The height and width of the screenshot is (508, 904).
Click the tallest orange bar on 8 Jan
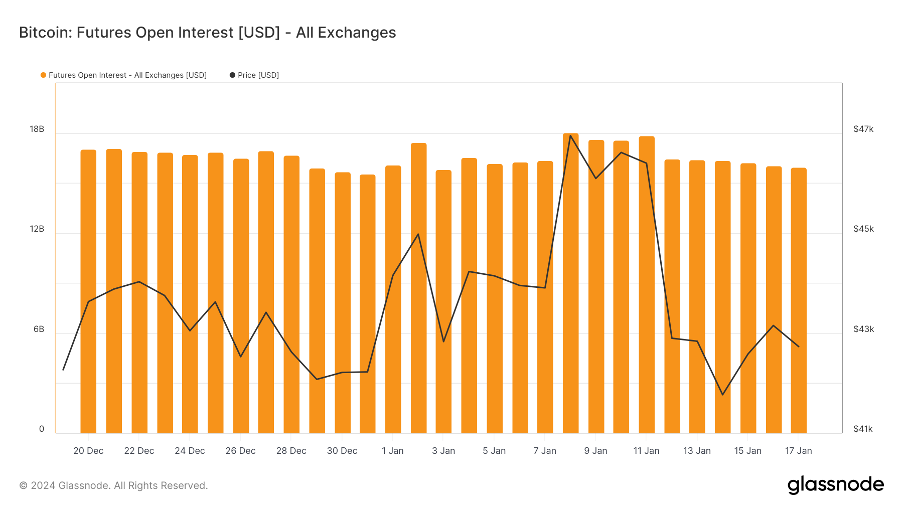(571, 280)
